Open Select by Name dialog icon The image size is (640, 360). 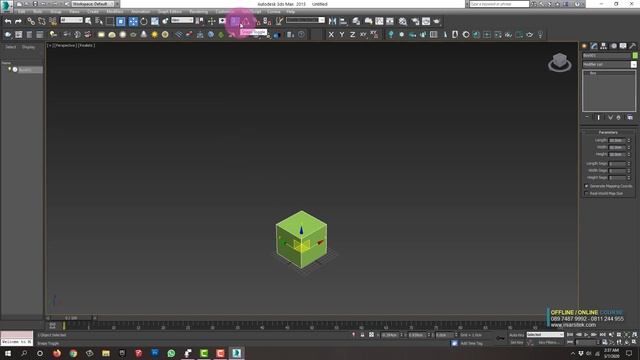click(99, 21)
